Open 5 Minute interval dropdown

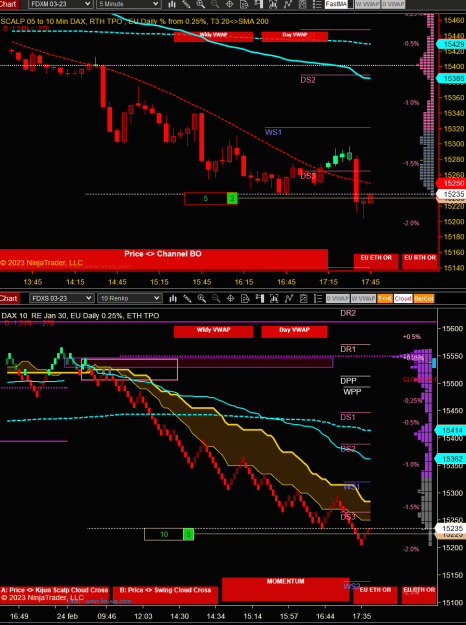[129, 4]
